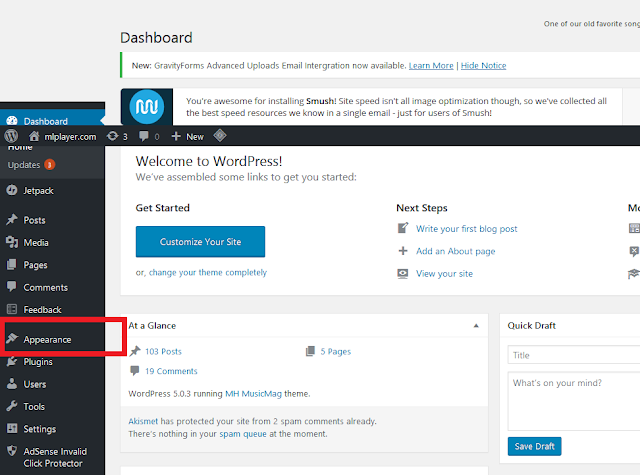
Task: Click the home icon beside mlplayer.com
Action: click(34, 136)
